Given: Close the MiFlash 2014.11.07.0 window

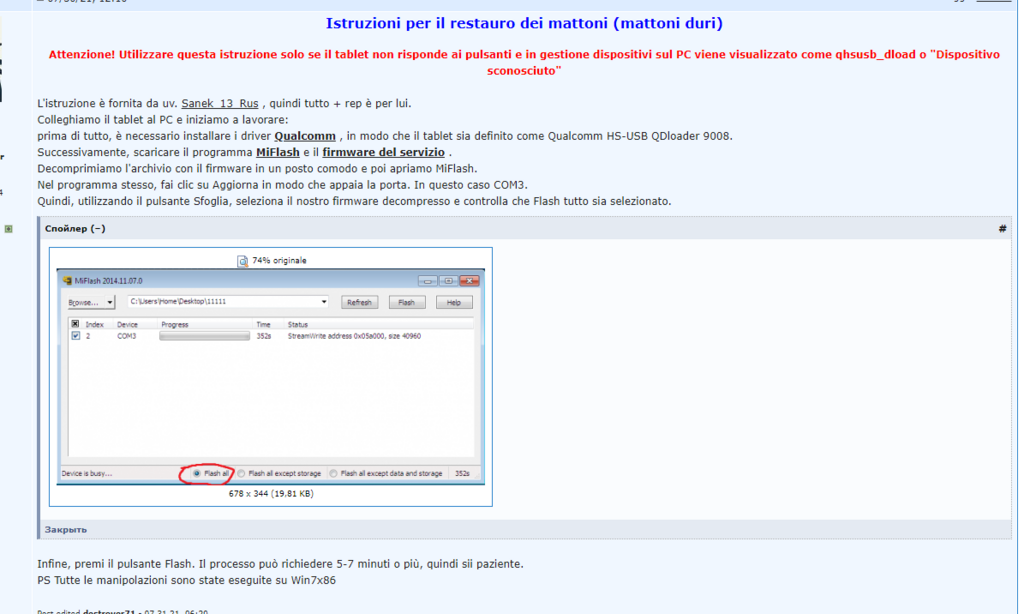Looking at the screenshot, I should pos(470,281).
